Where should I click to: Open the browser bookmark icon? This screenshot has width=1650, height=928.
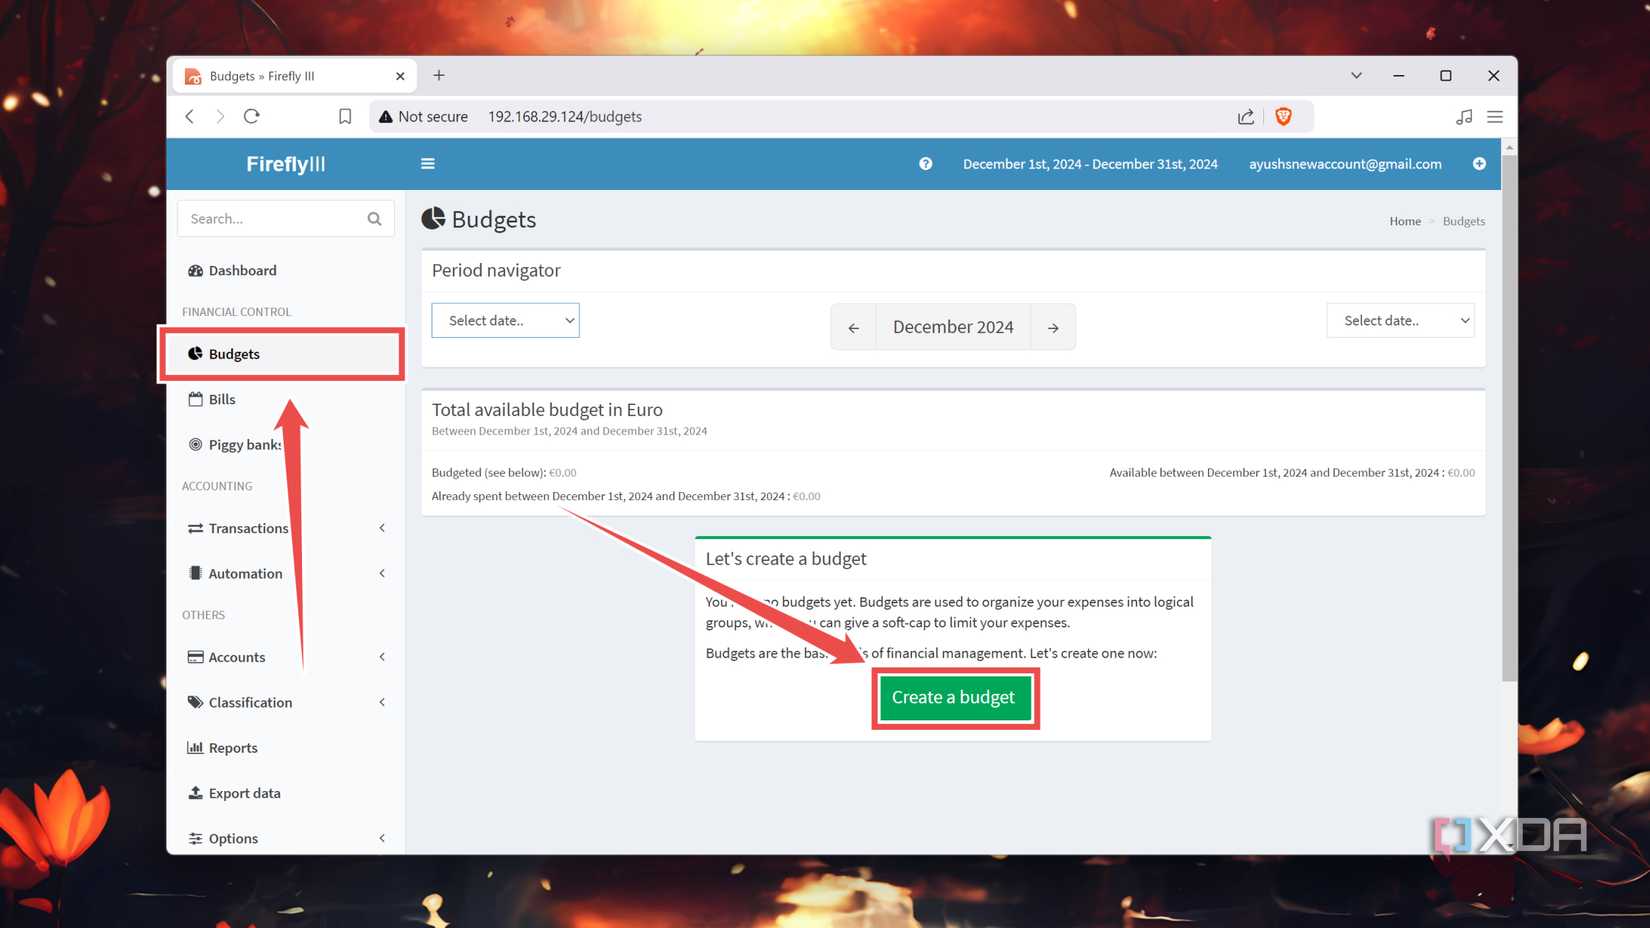click(344, 116)
